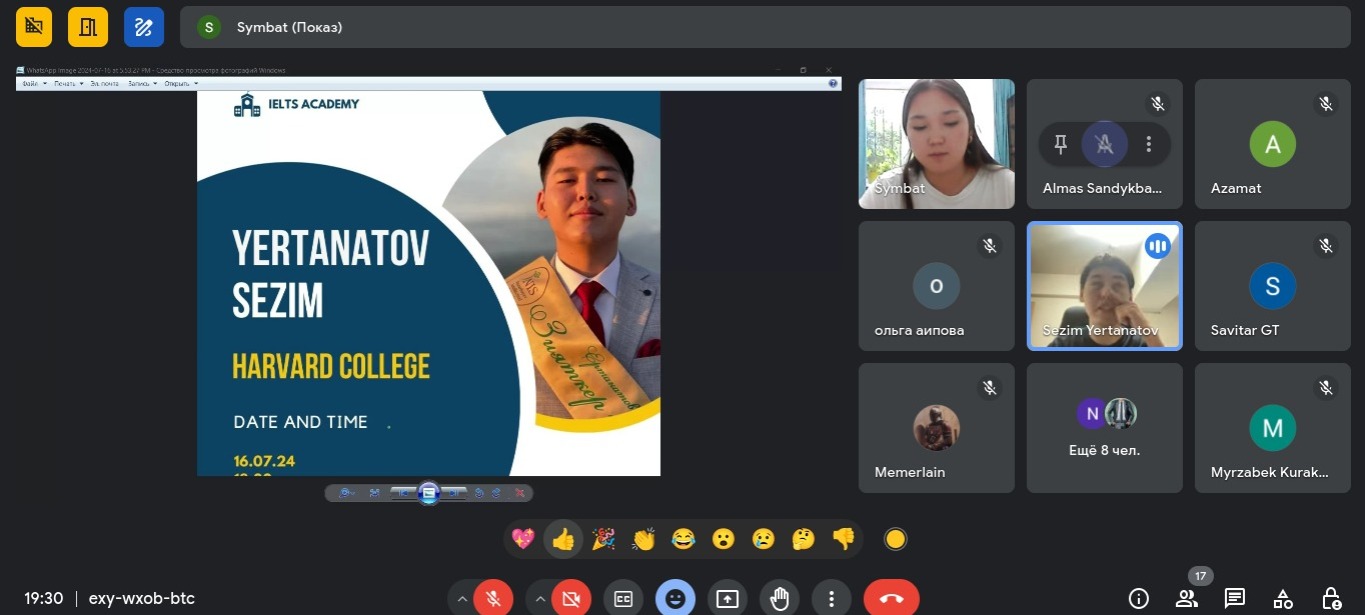Select Memerlain's participant tile
1365x615 pixels.
(x=937, y=428)
